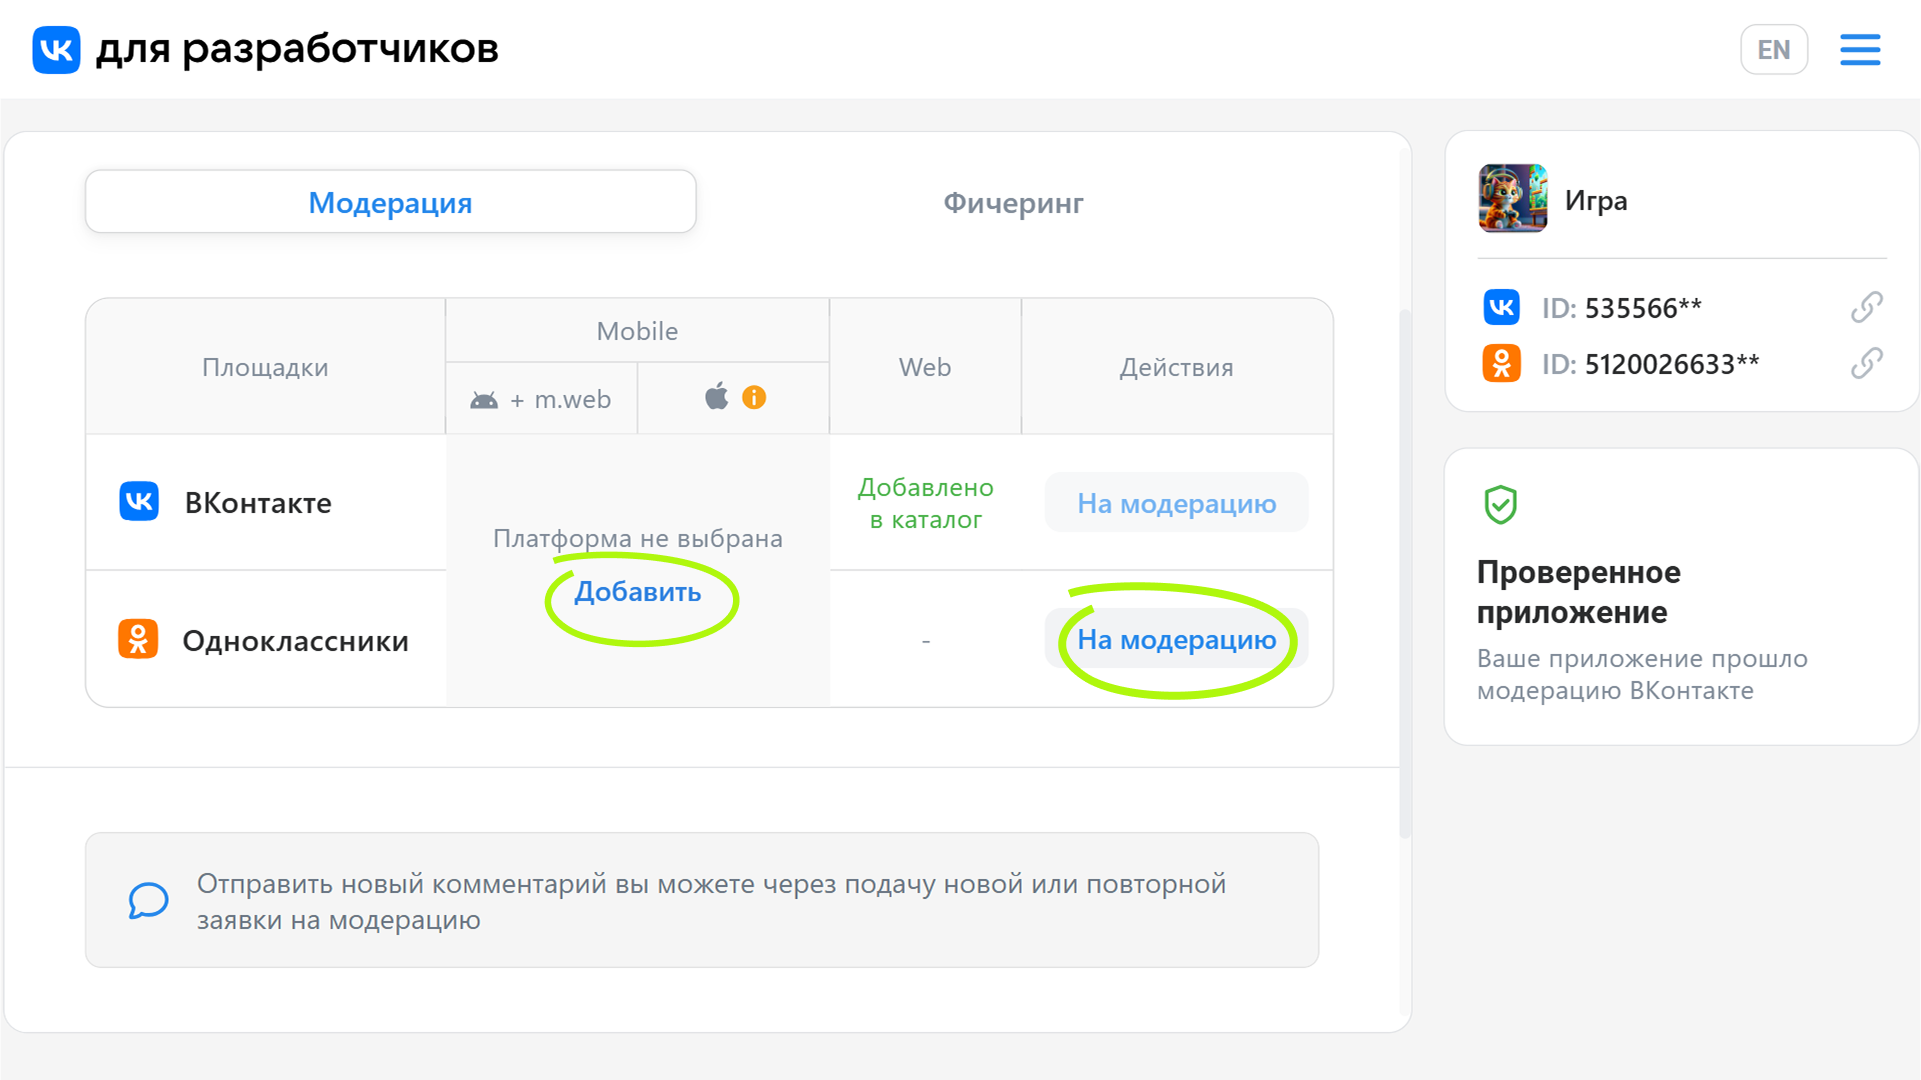Click the Добавлено в каталог status
This screenshot has width=1921, height=1080.
click(925, 503)
